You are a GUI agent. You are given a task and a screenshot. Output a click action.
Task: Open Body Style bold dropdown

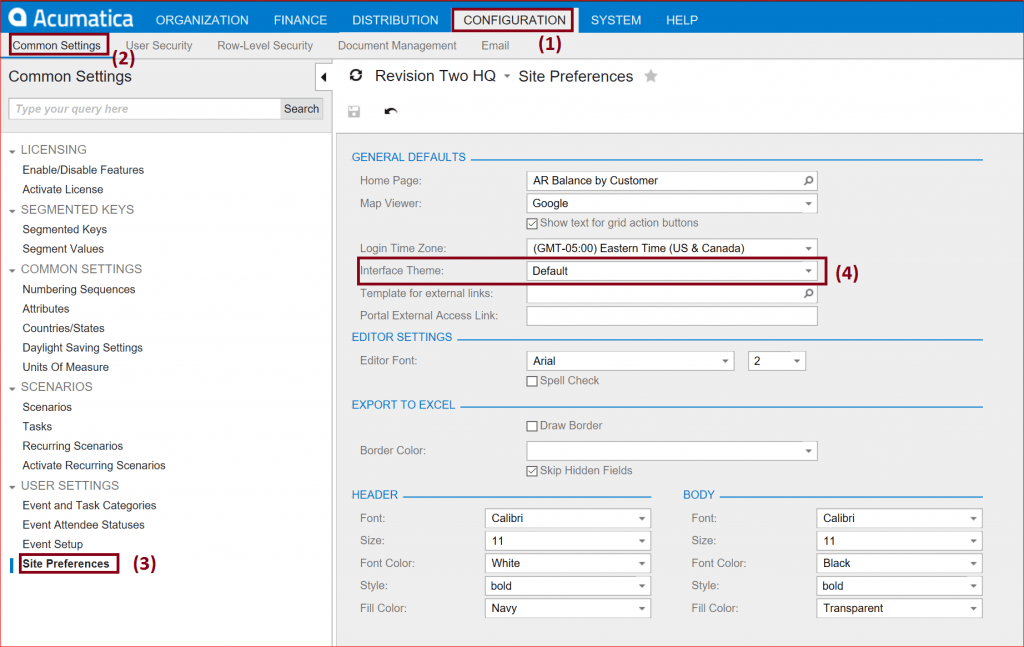pyautogui.click(x=973, y=586)
